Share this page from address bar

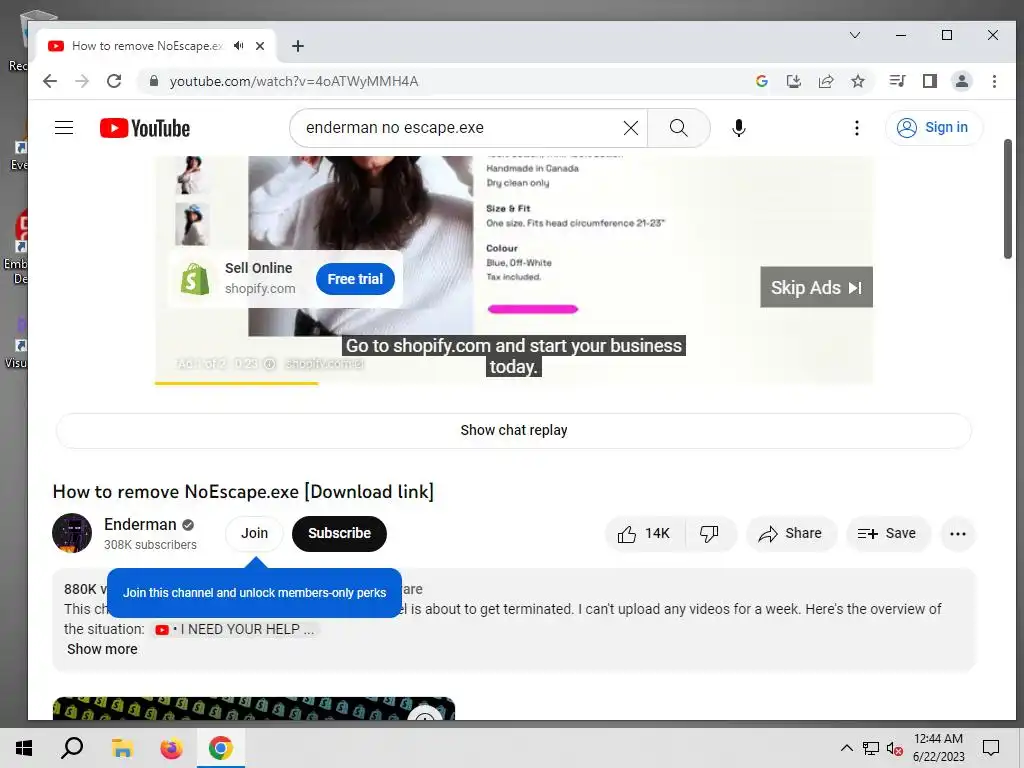pyautogui.click(x=826, y=81)
